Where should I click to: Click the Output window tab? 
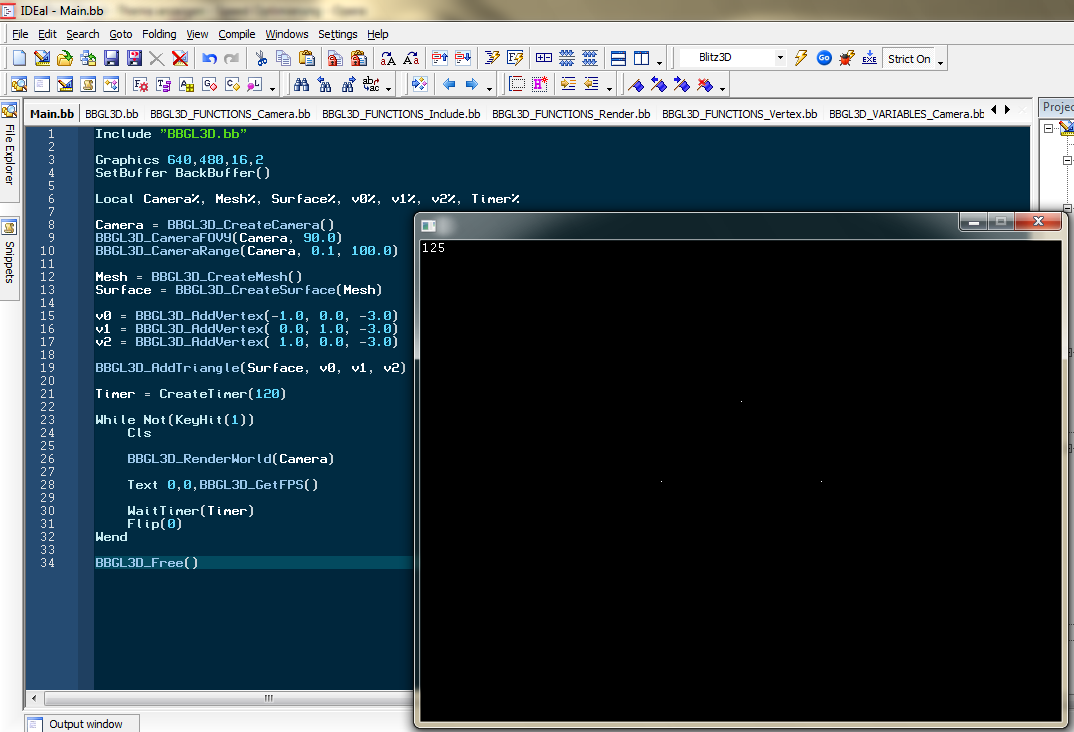click(x=85, y=724)
